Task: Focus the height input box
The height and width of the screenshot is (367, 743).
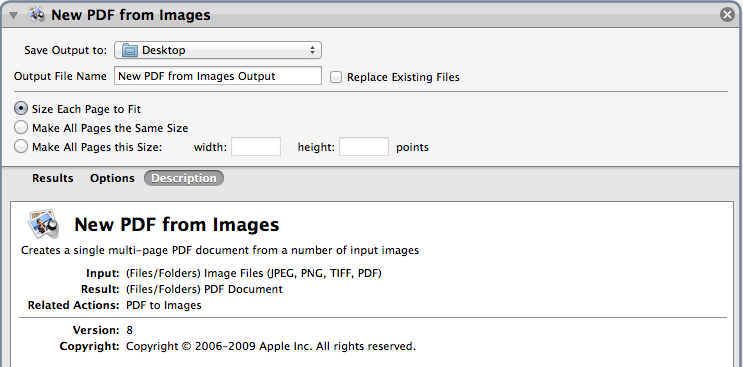Action: tap(364, 147)
